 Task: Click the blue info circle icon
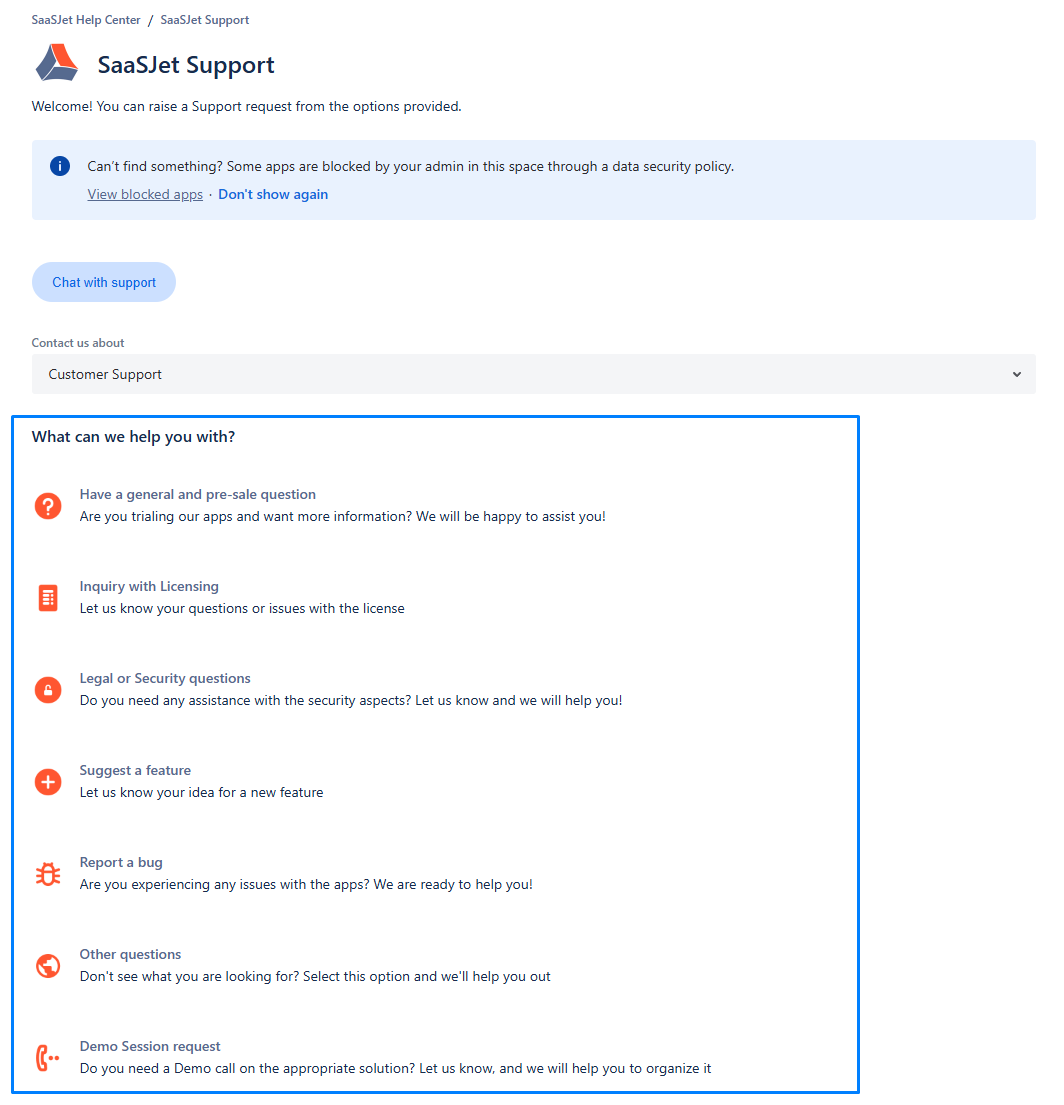click(60, 166)
